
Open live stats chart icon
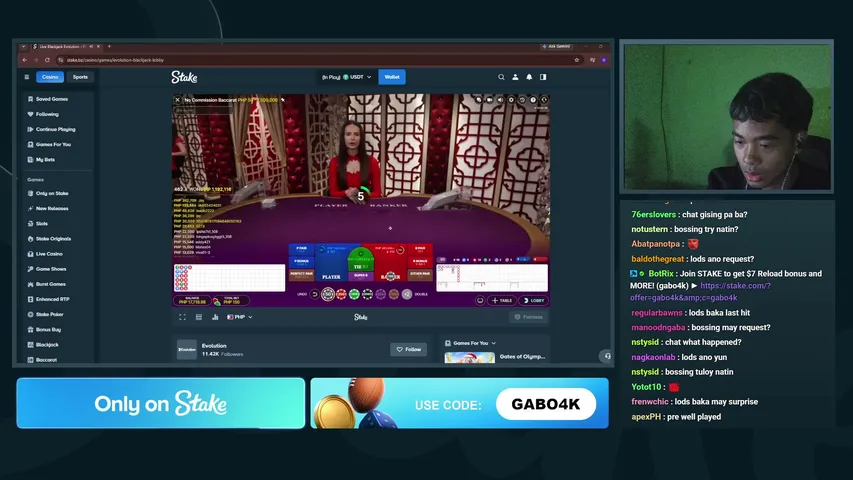(x=215, y=317)
